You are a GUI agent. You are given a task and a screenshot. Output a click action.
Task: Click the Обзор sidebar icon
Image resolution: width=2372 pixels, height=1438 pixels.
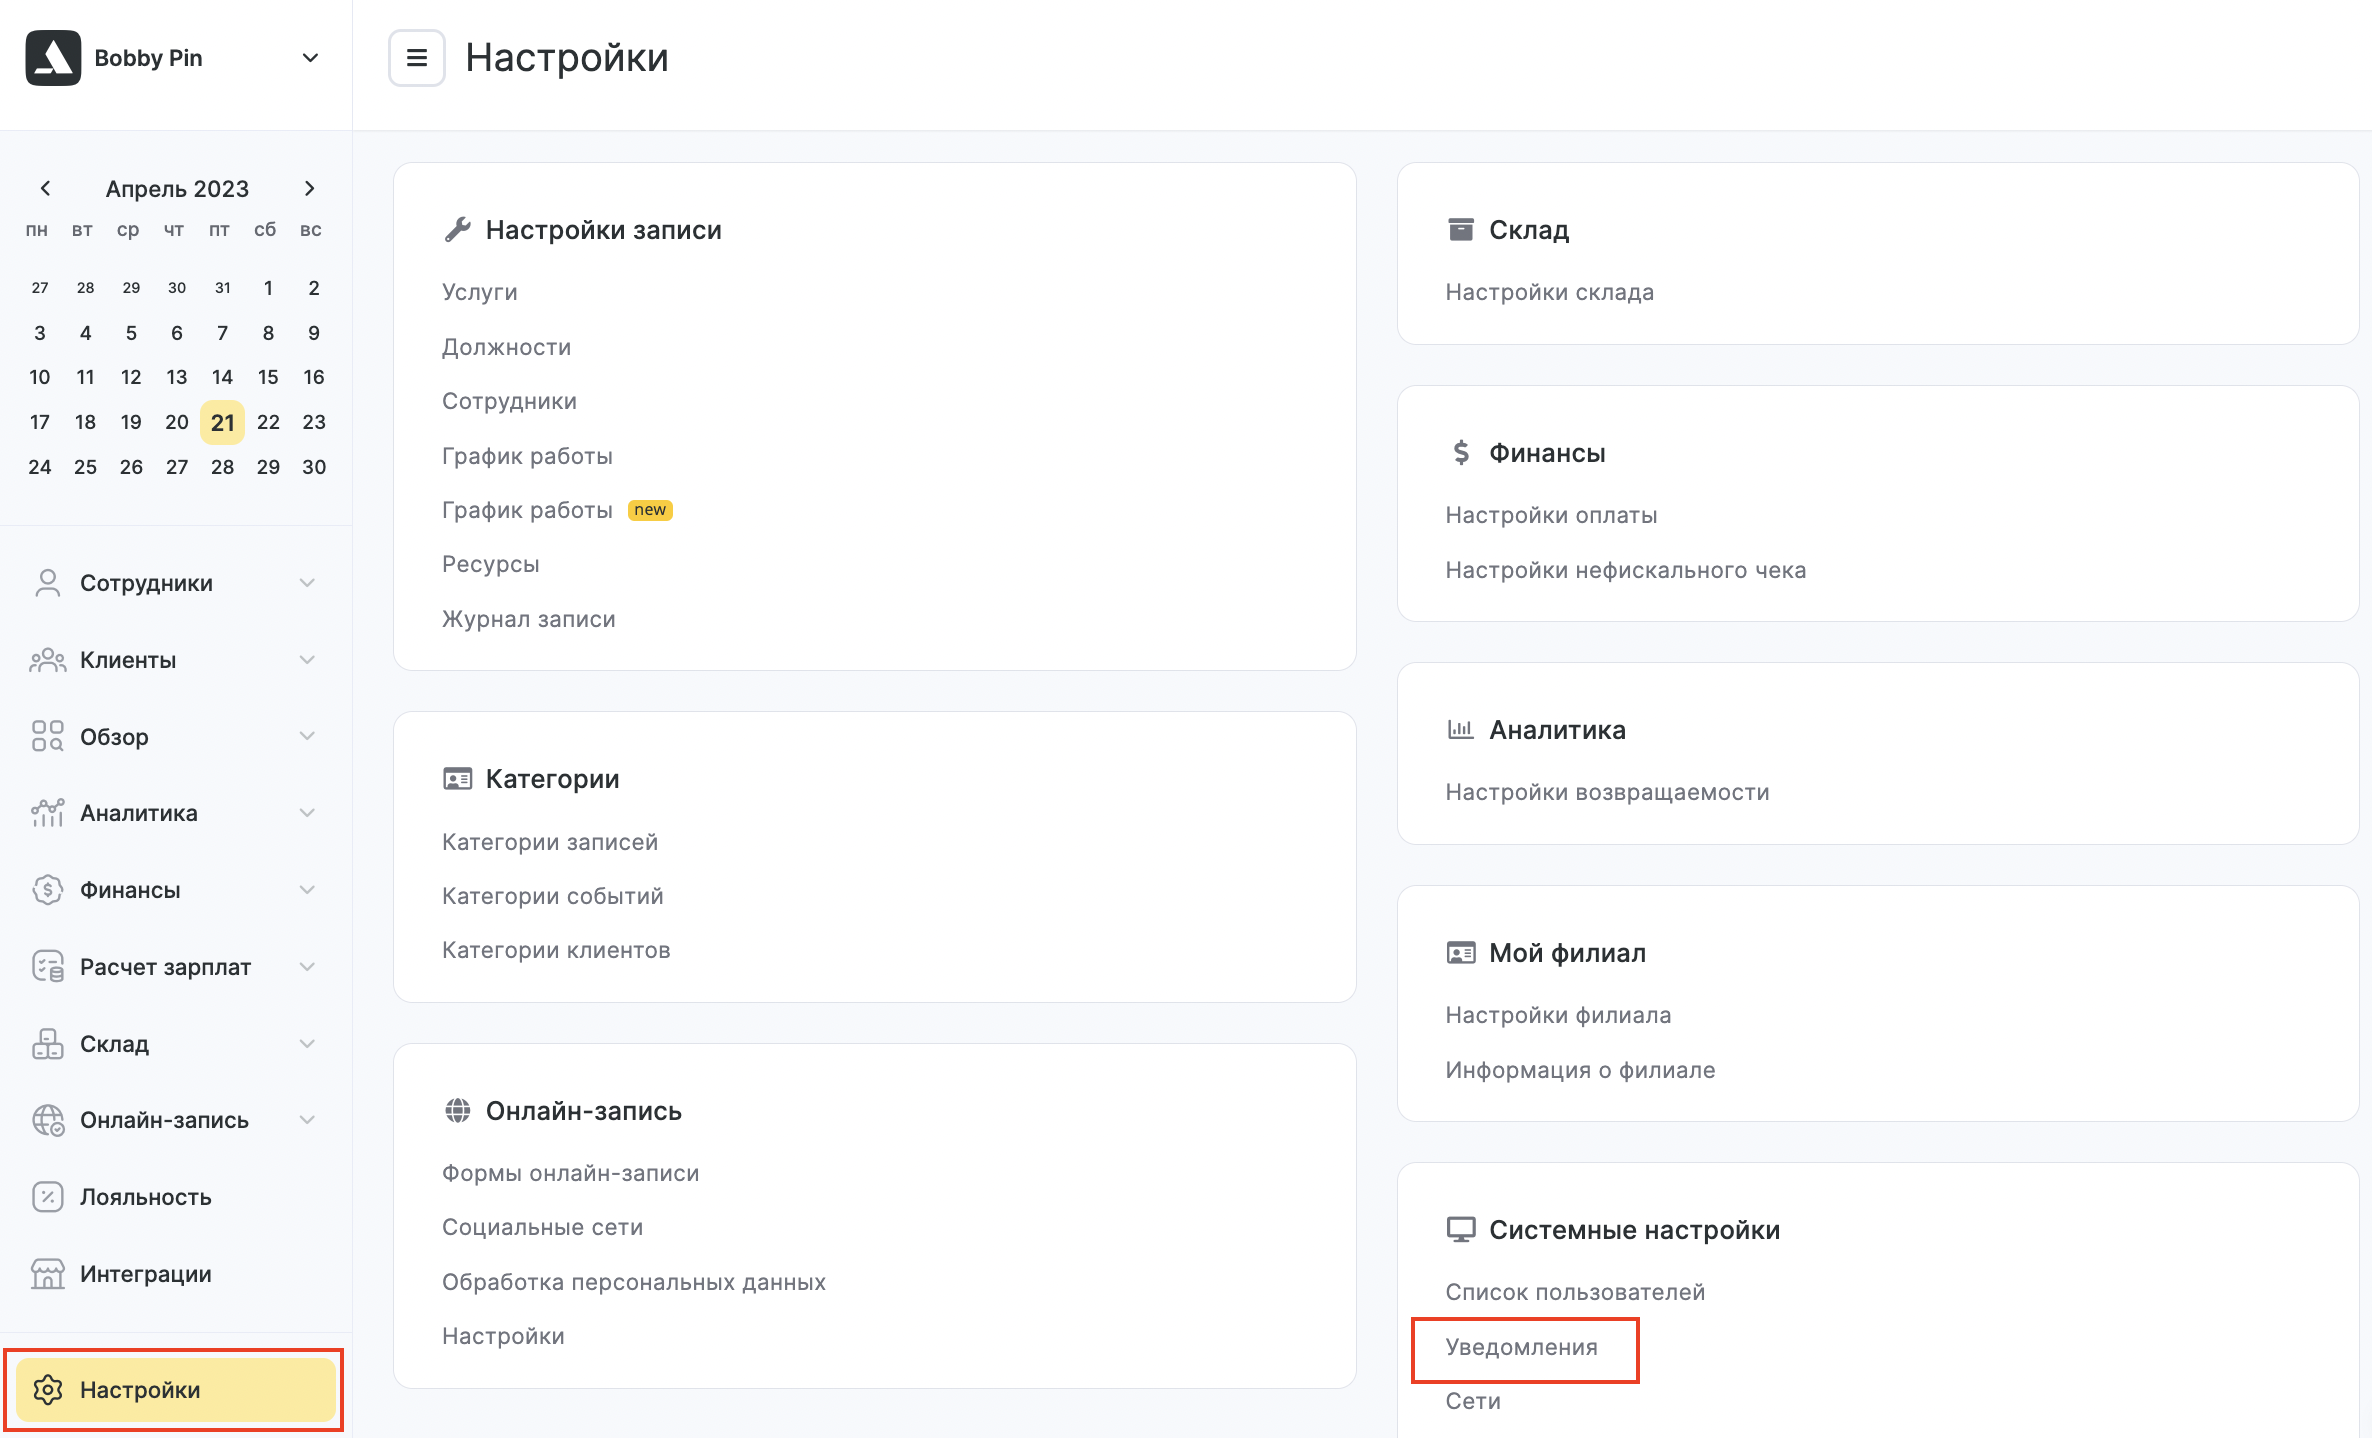pos(47,736)
